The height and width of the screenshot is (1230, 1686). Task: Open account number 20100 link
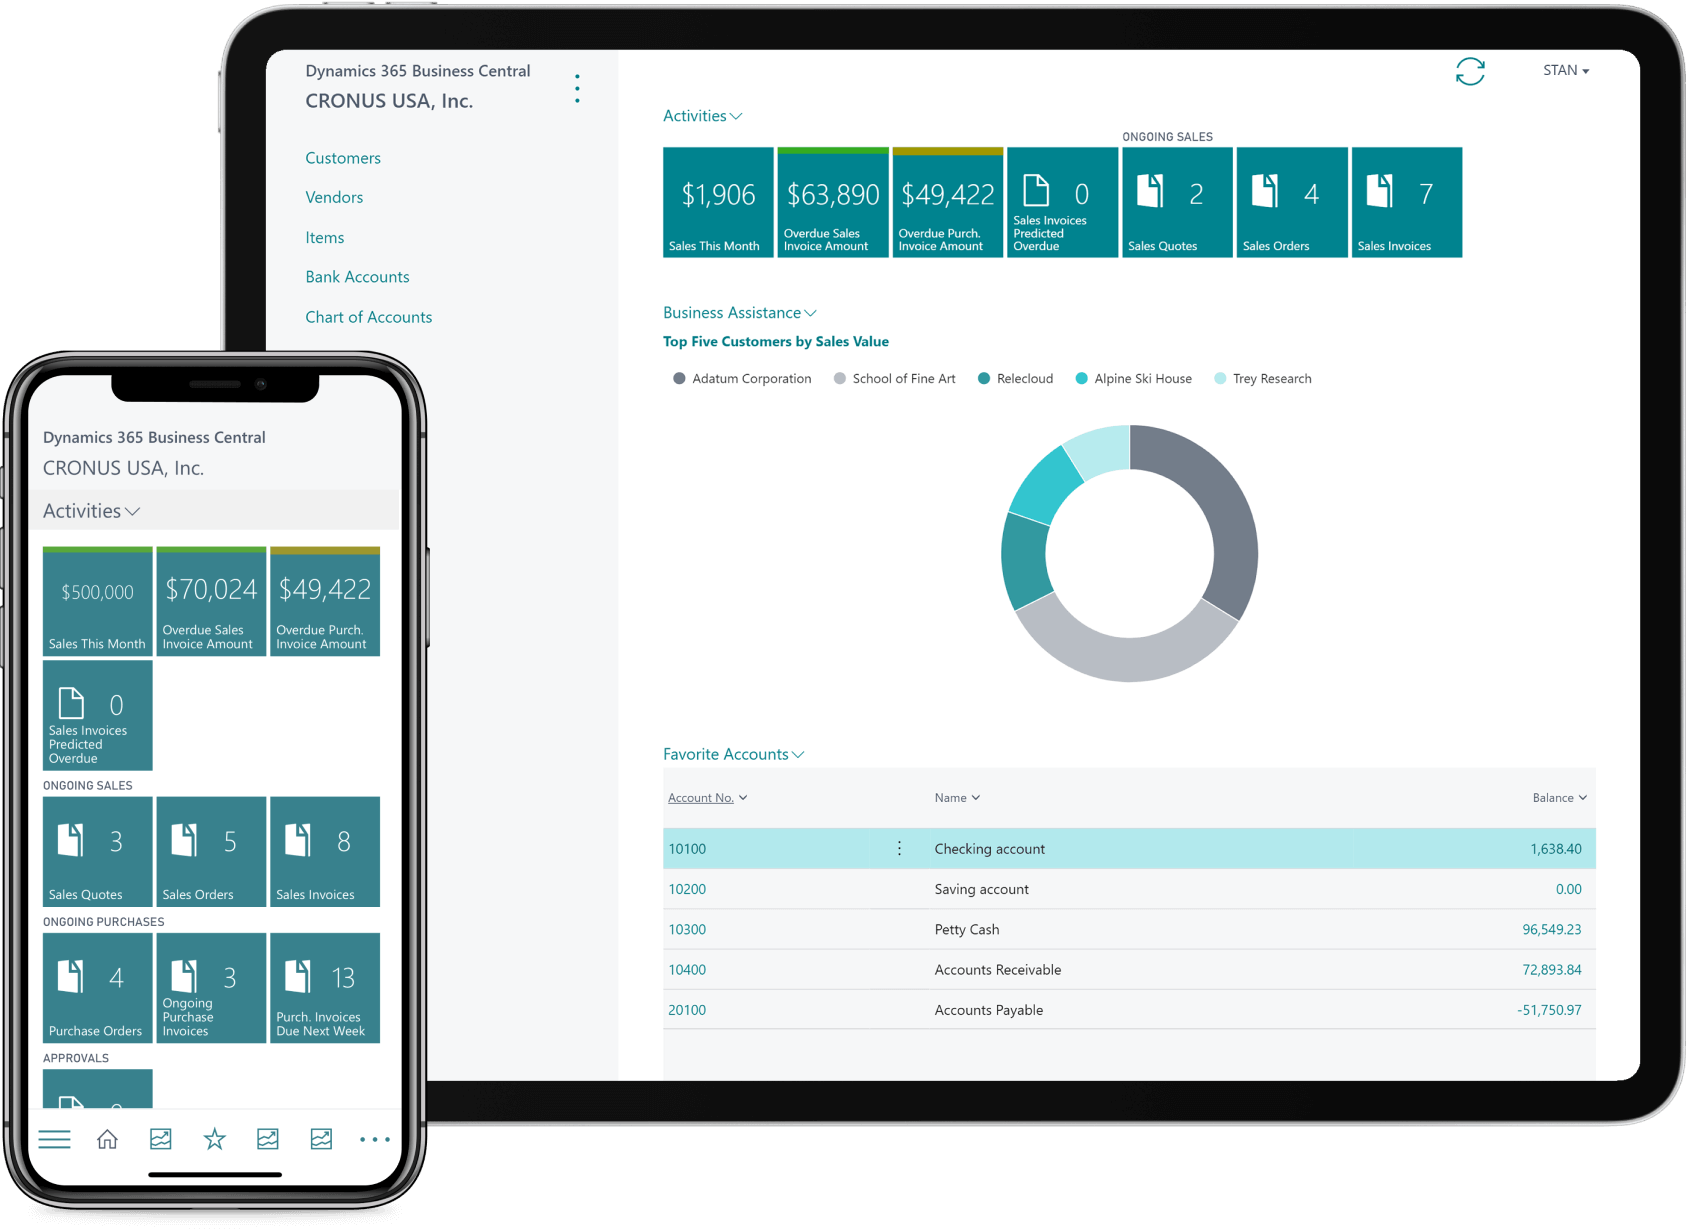tap(687, 1010)
